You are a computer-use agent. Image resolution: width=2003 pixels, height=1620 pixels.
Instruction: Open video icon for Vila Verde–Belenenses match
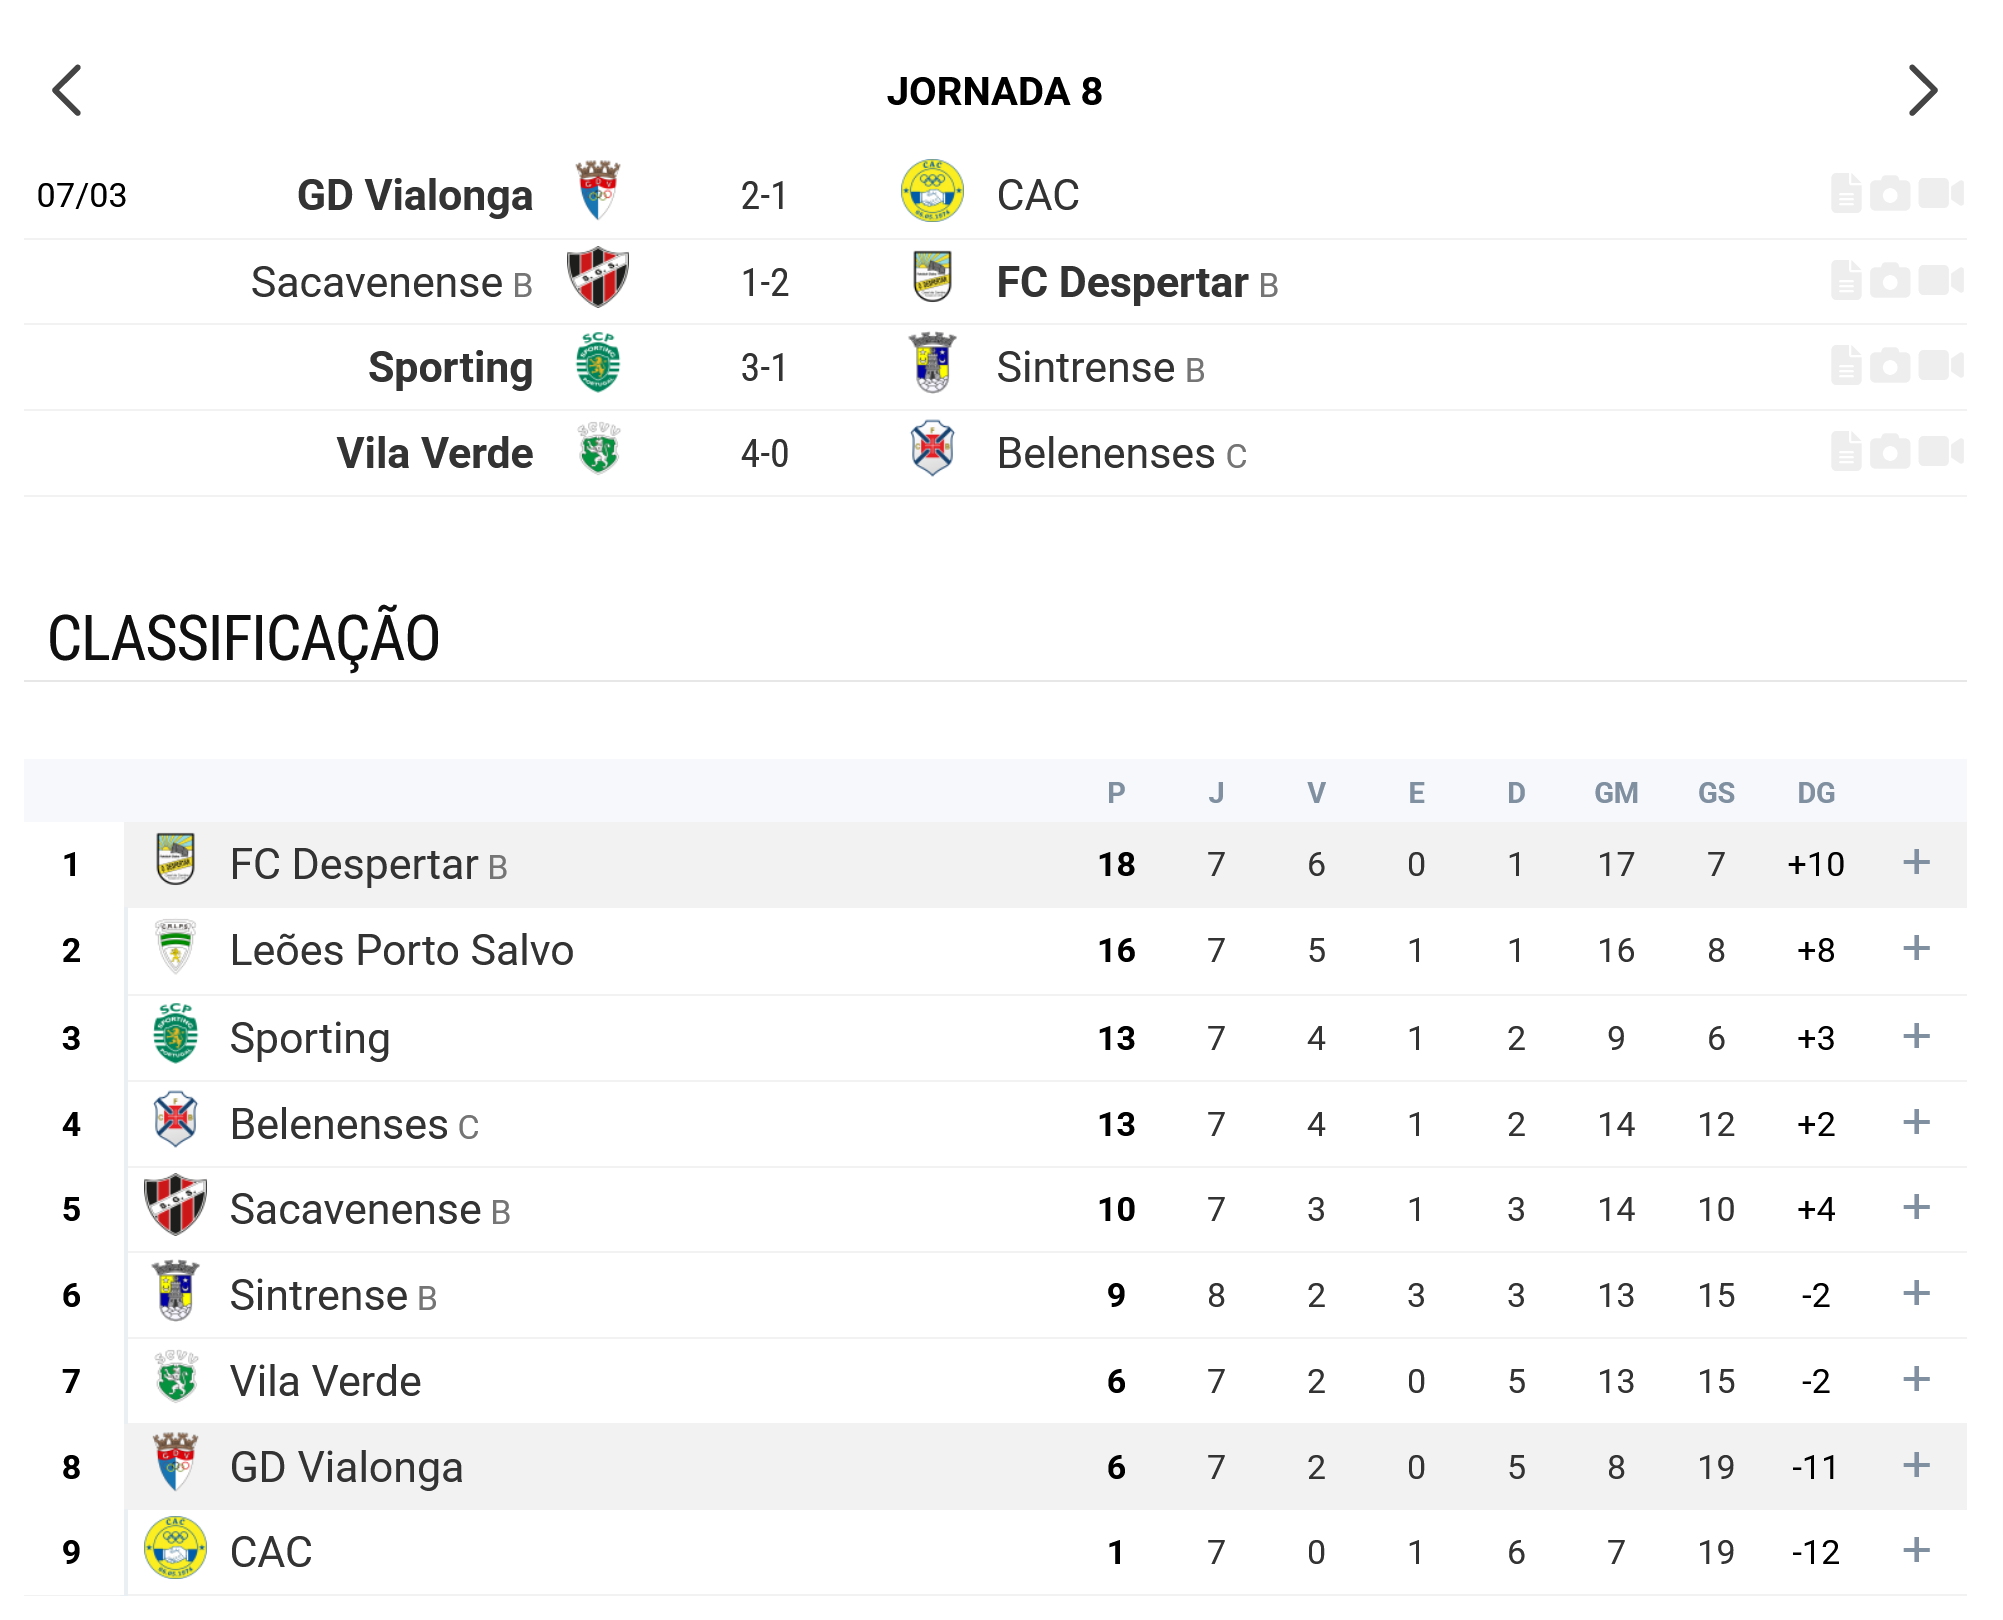[1940, 452]
